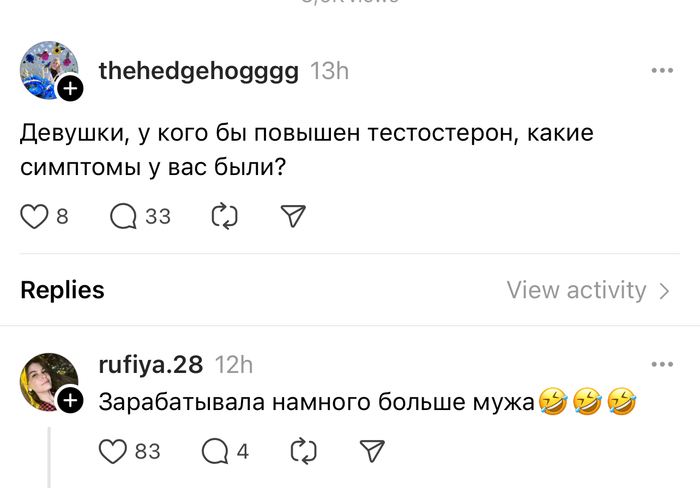700x488 pixels.
Task: Share thehedgehogggg's post via paper plane
Action: pyautogui.click(x=293, y=216)
